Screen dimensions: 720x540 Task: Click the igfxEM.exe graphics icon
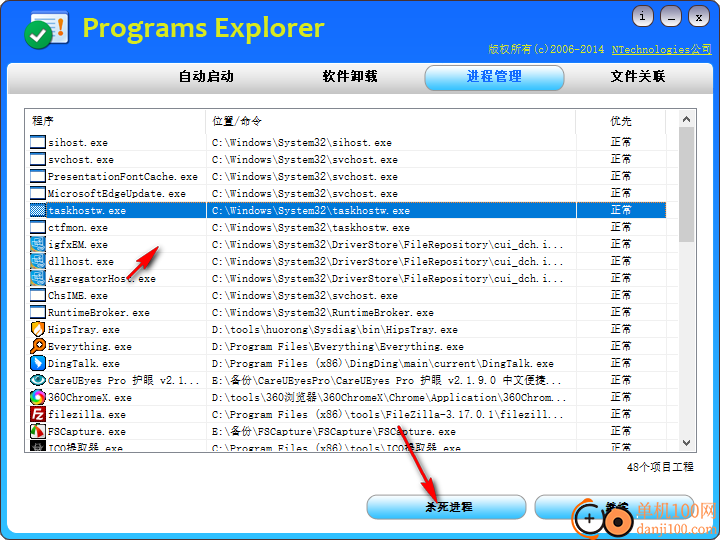(x=38, y=244)
